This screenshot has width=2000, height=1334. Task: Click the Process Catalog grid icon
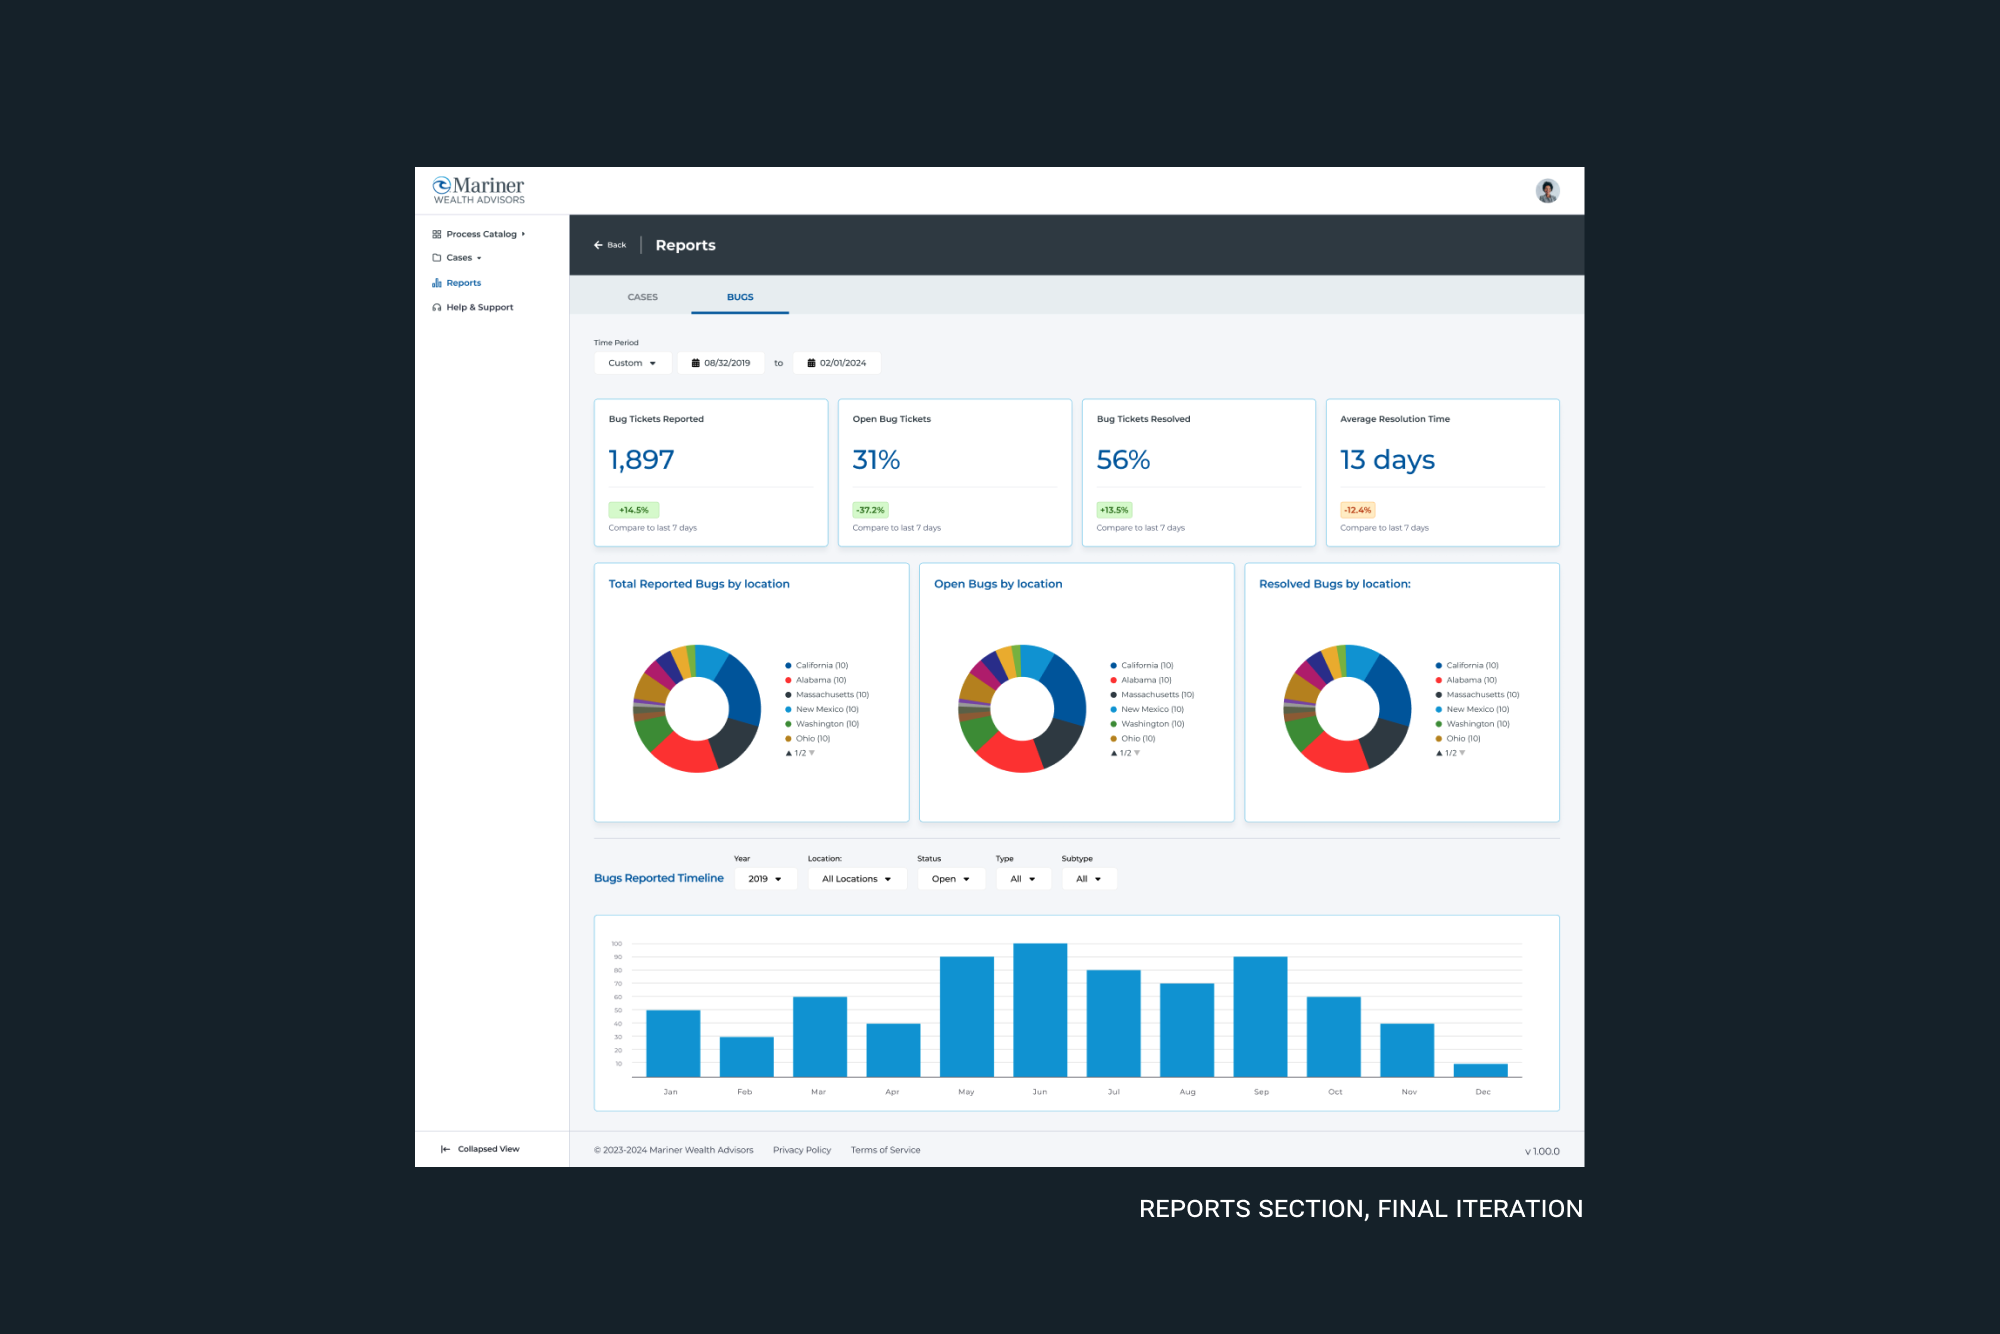pos(436,234)
